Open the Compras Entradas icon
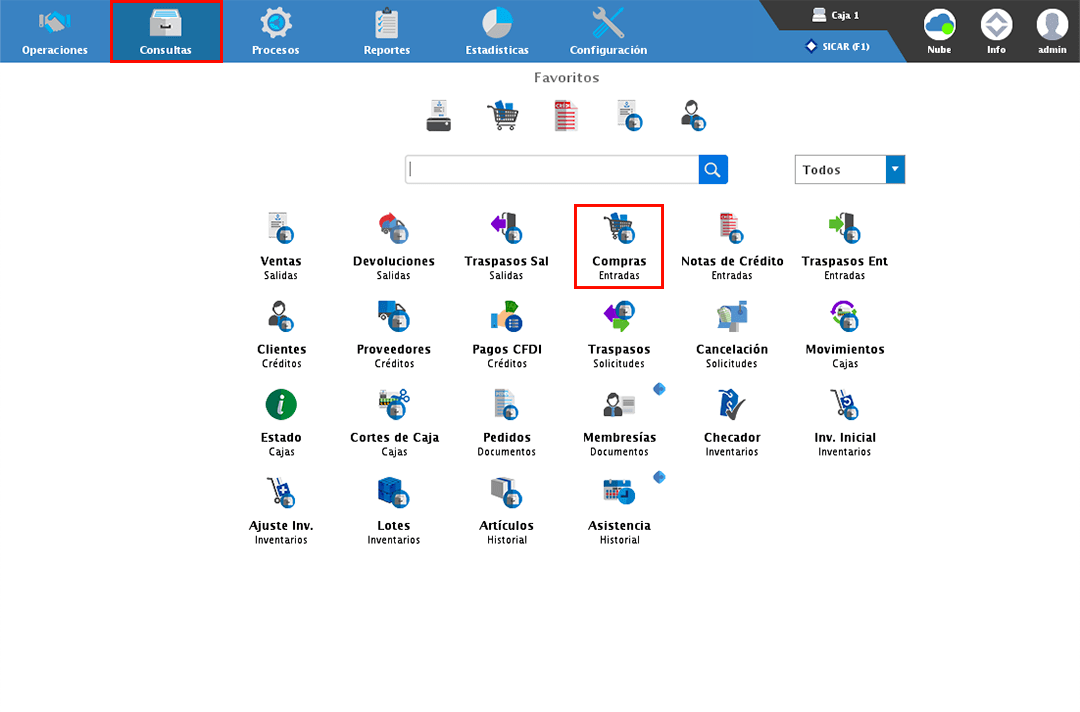This screenshot has height=712, width=1080. point(619,230)
